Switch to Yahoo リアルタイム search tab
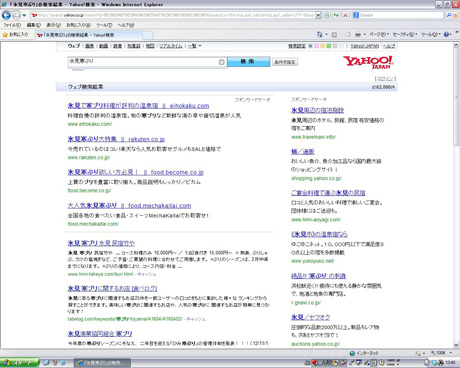This screenshot has width=460, height=368. (171, 46)
